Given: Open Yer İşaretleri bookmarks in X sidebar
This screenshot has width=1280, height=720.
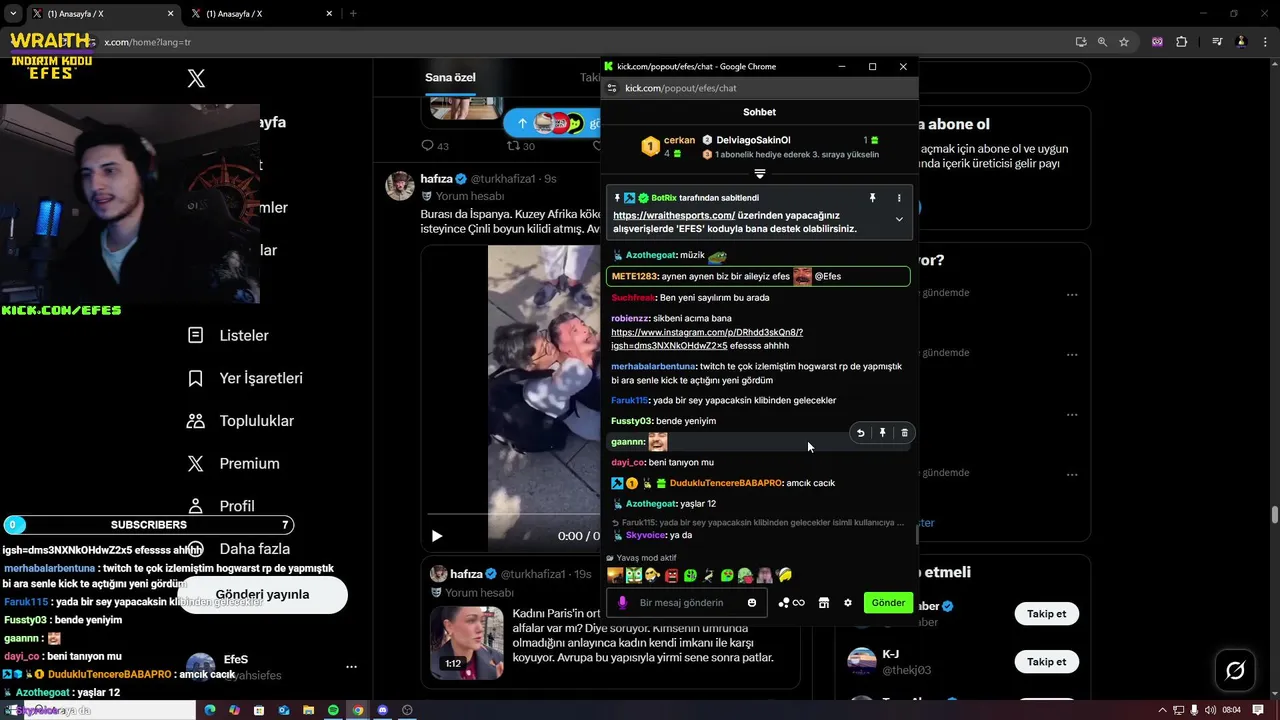Looking at the screenshot, I should [245, 378].
